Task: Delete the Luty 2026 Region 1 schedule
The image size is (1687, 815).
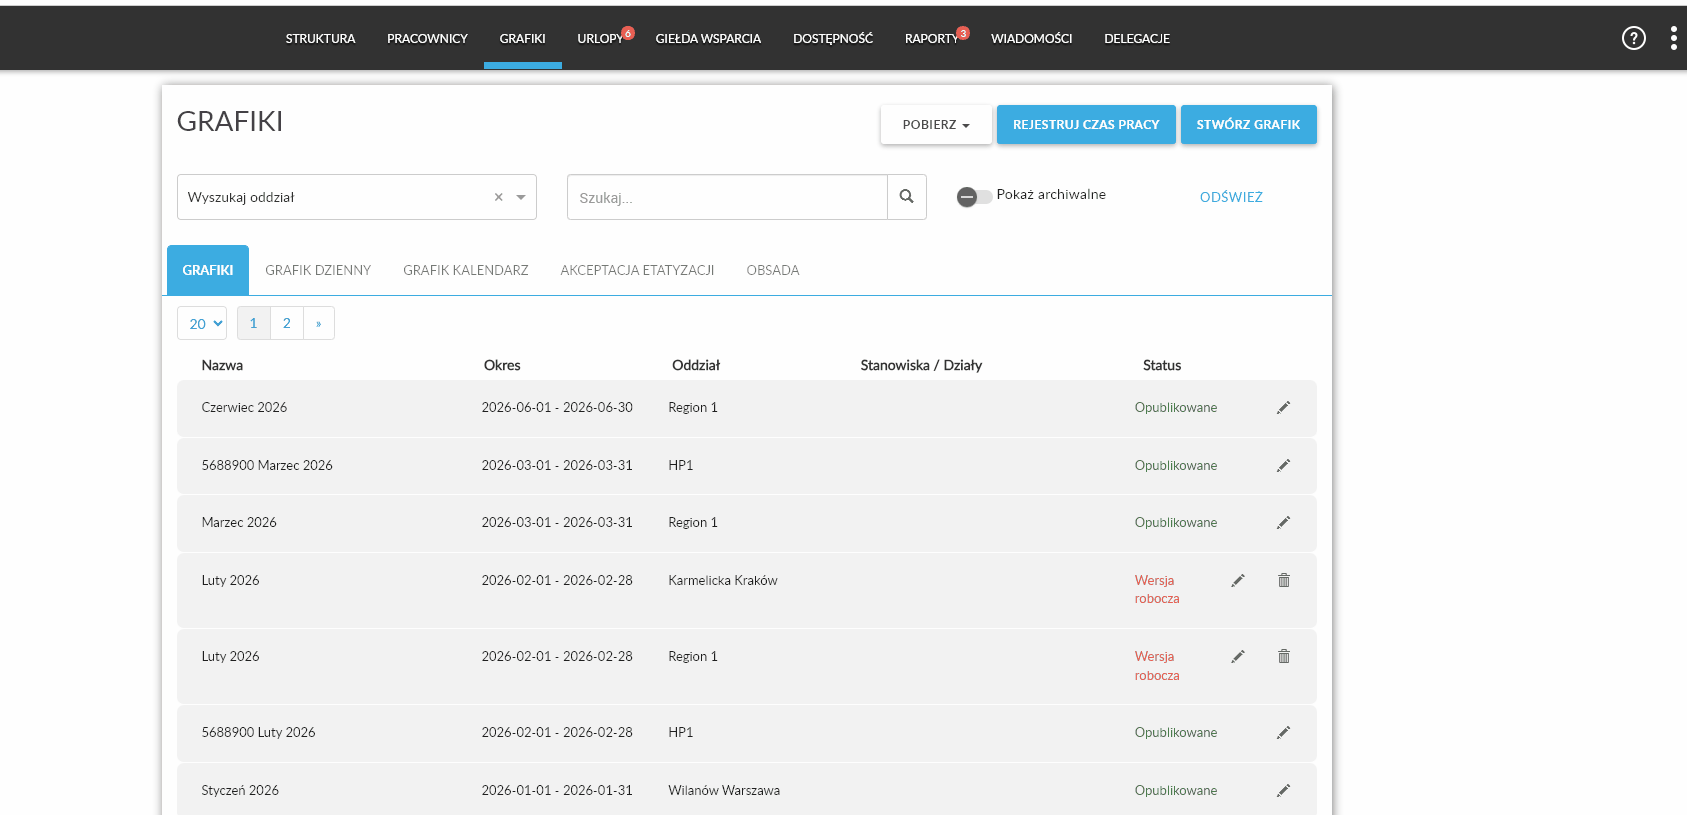Action: (1284, 657)
